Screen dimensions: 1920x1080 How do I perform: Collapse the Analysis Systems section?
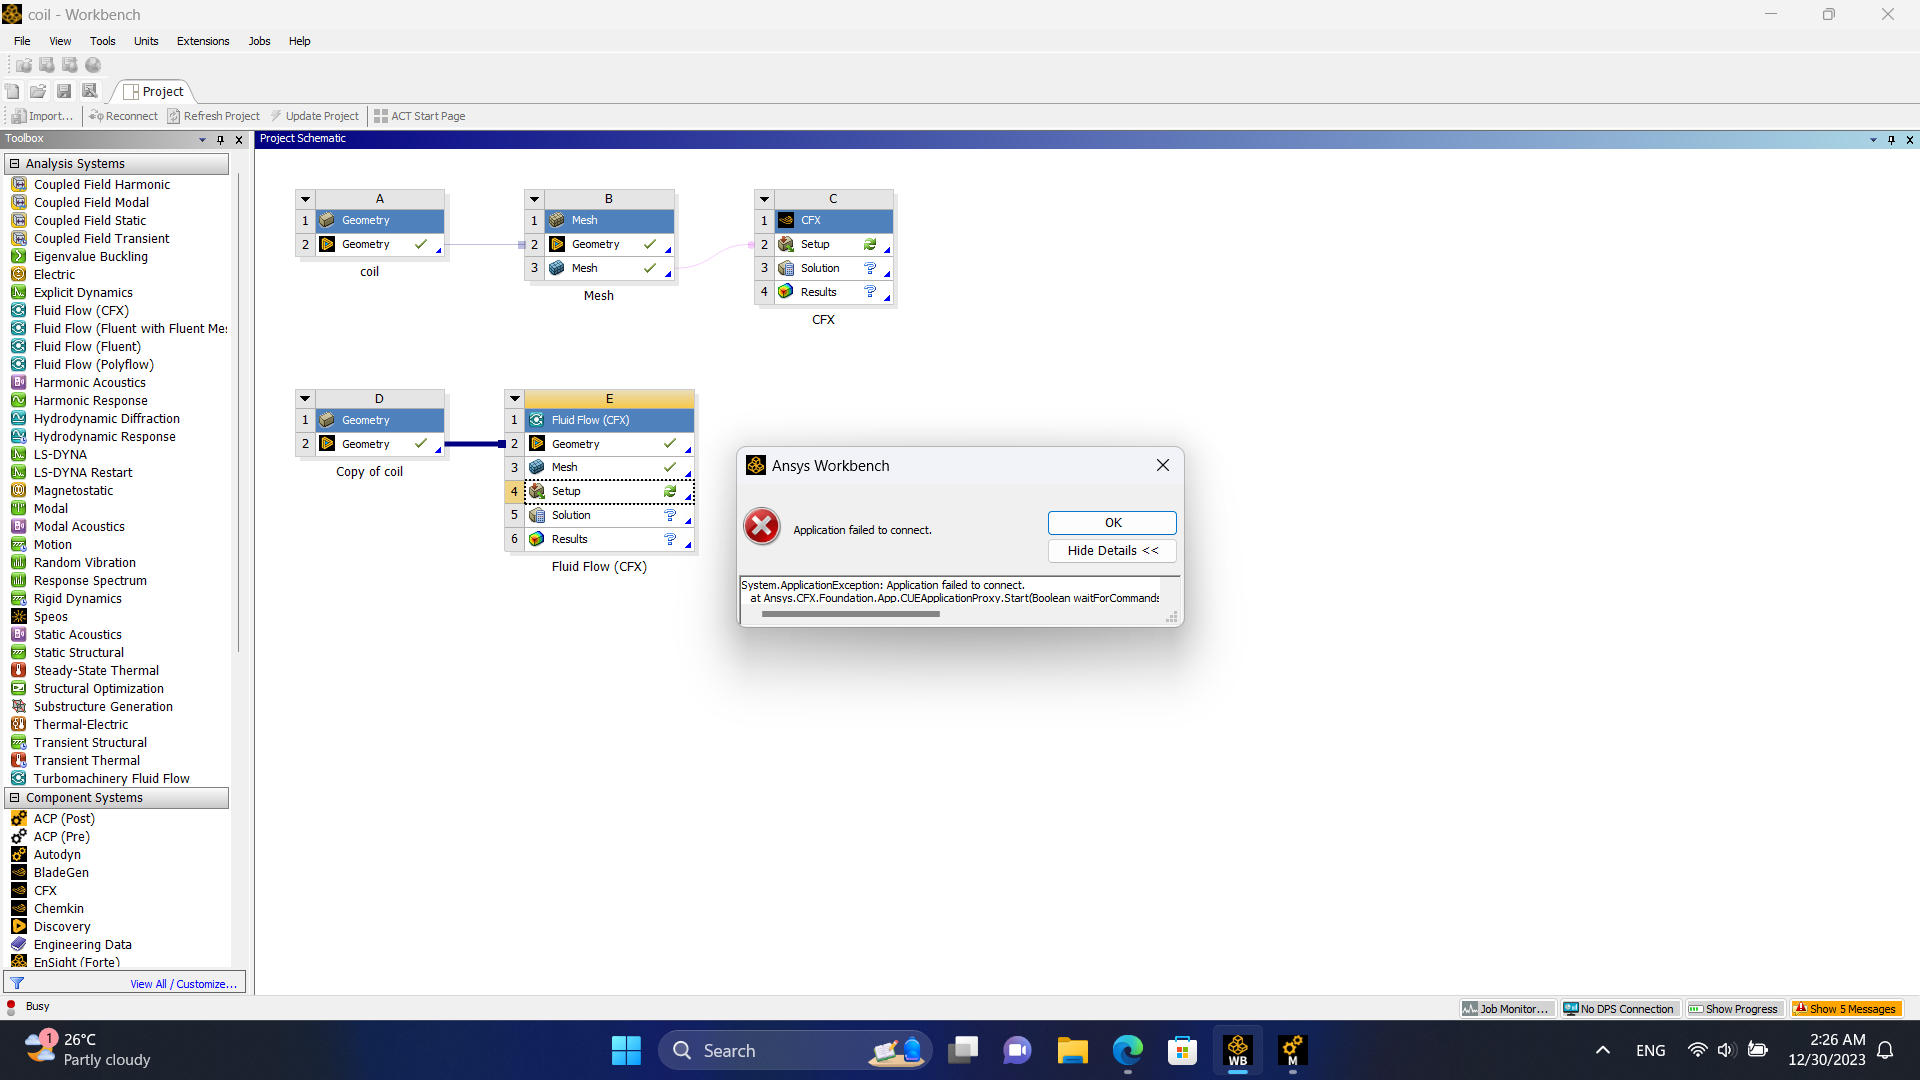14,164
